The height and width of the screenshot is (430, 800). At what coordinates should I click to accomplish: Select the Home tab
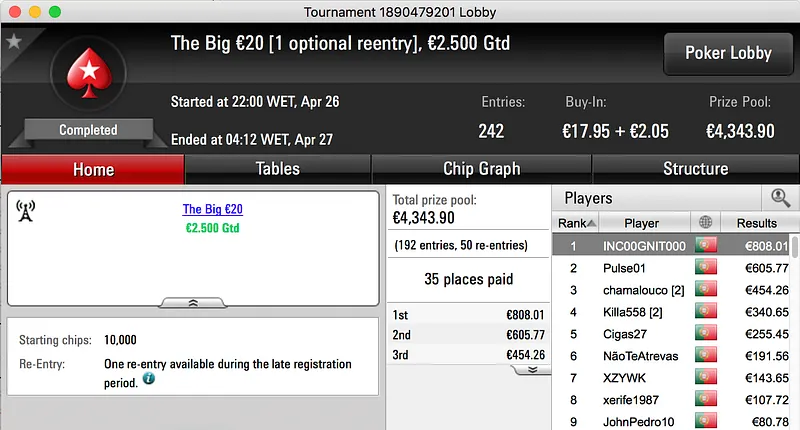point(93,169)
